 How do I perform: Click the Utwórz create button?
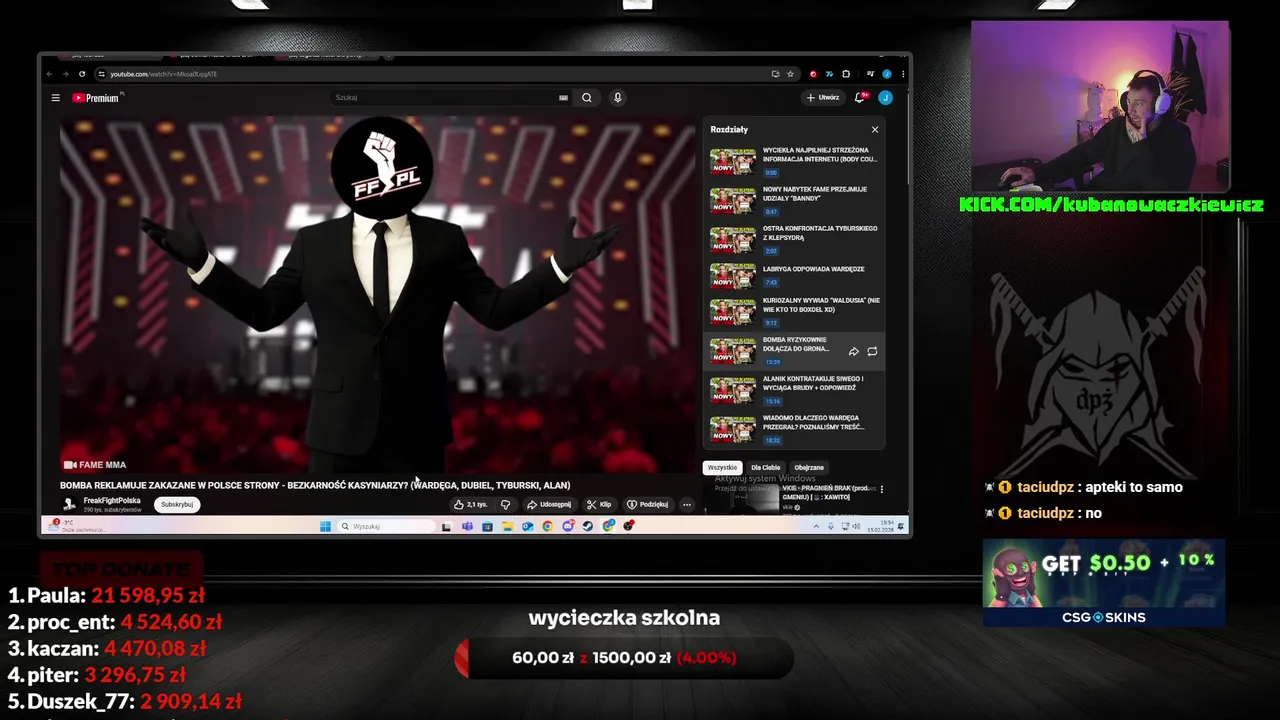click(823, 98)
